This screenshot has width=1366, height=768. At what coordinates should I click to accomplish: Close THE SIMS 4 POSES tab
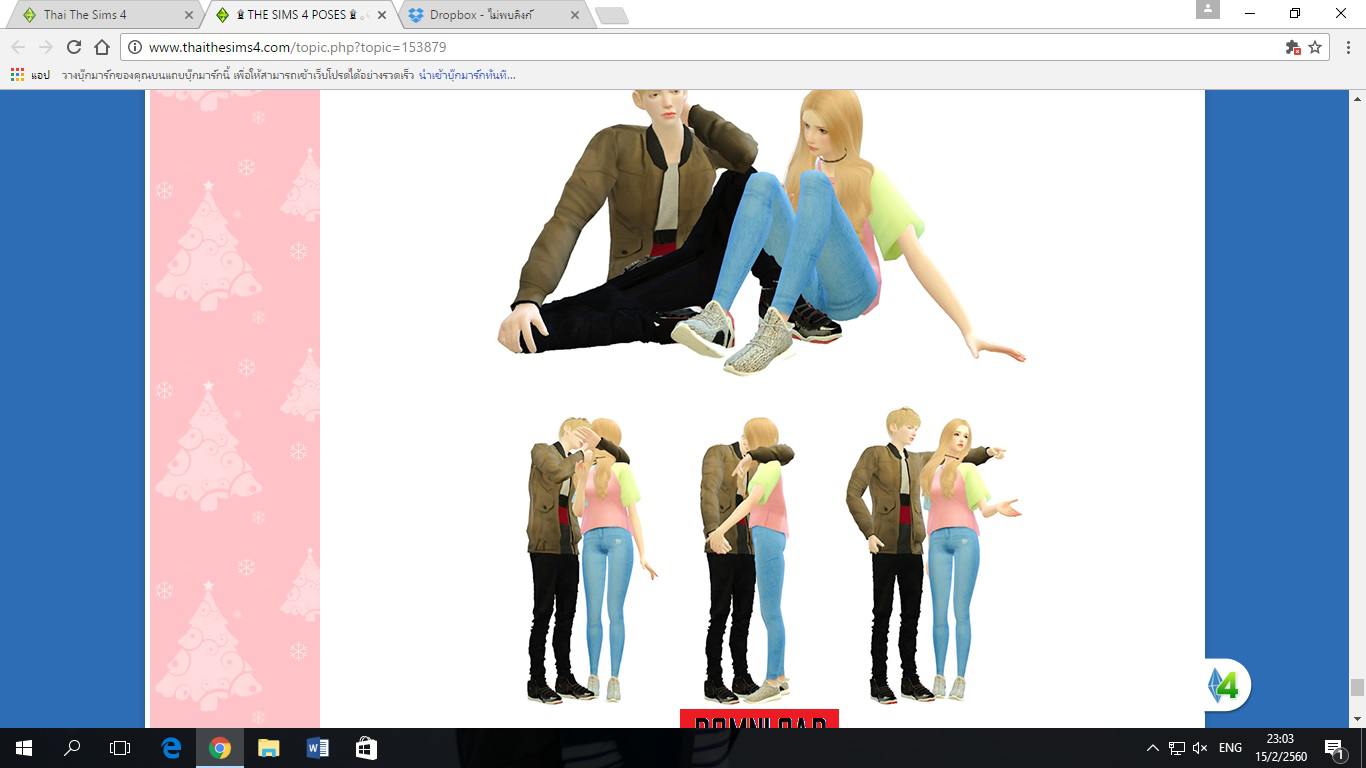click(x=382, y=15)
